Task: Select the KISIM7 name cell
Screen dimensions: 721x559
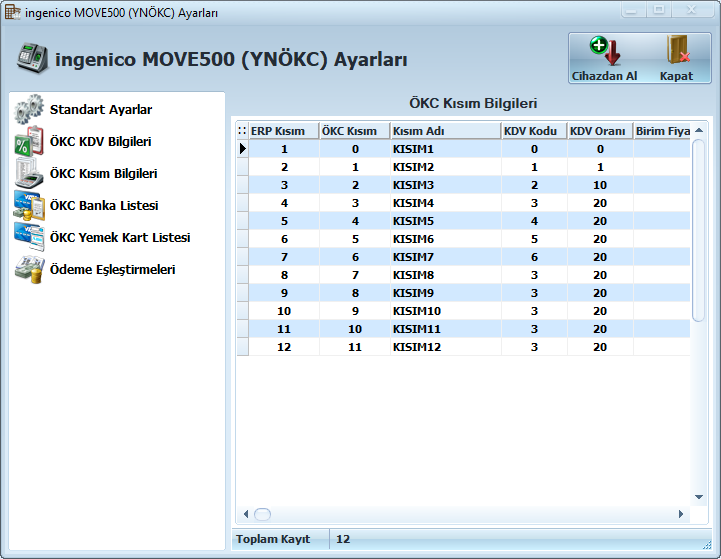Action: click(x=446, y=257)
